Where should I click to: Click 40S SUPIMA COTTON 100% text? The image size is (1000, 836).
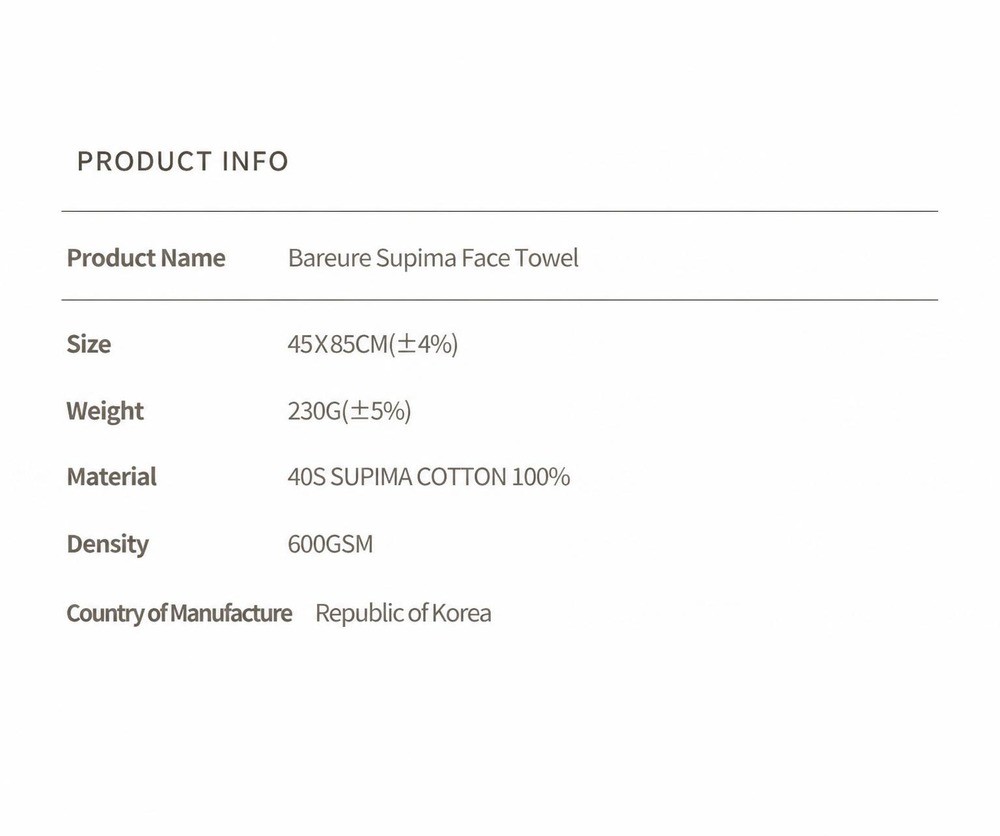click(429, 477)
